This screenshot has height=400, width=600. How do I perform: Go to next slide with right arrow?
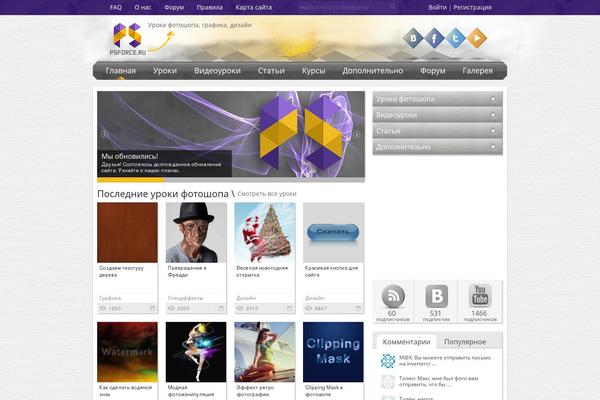coord(357,134)
